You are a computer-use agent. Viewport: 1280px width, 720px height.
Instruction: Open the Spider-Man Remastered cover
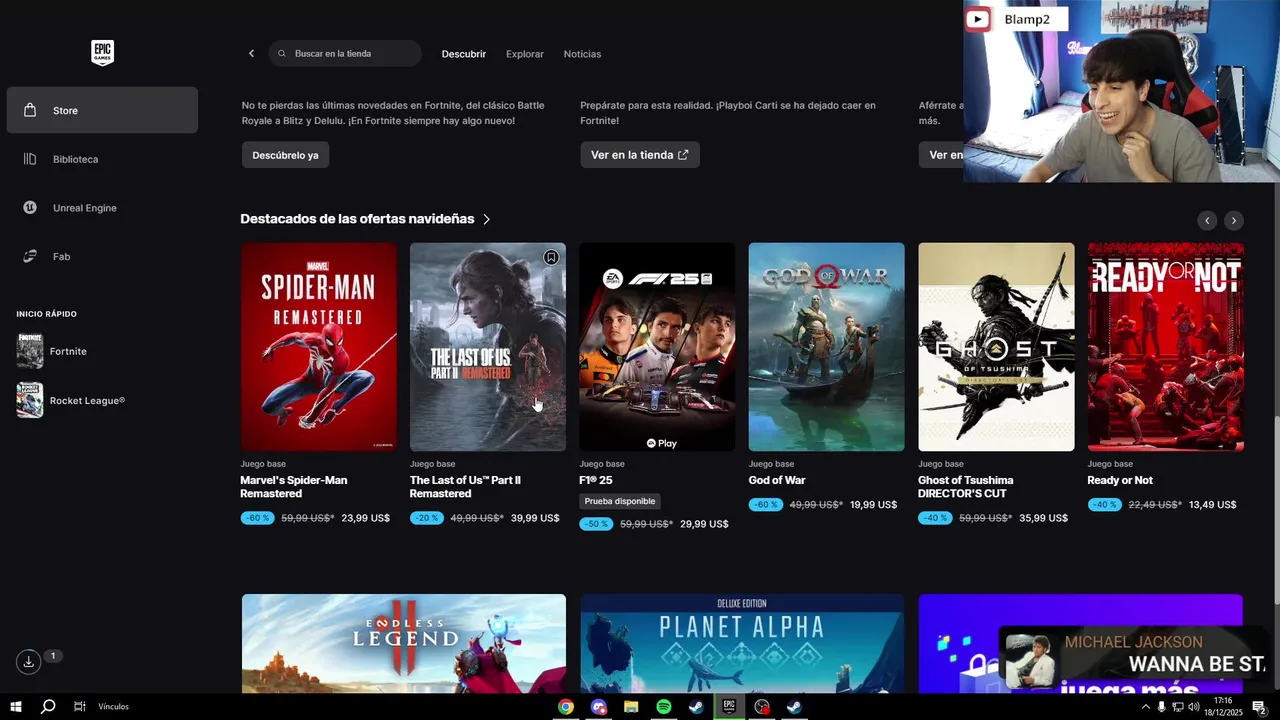pos(319,347)
